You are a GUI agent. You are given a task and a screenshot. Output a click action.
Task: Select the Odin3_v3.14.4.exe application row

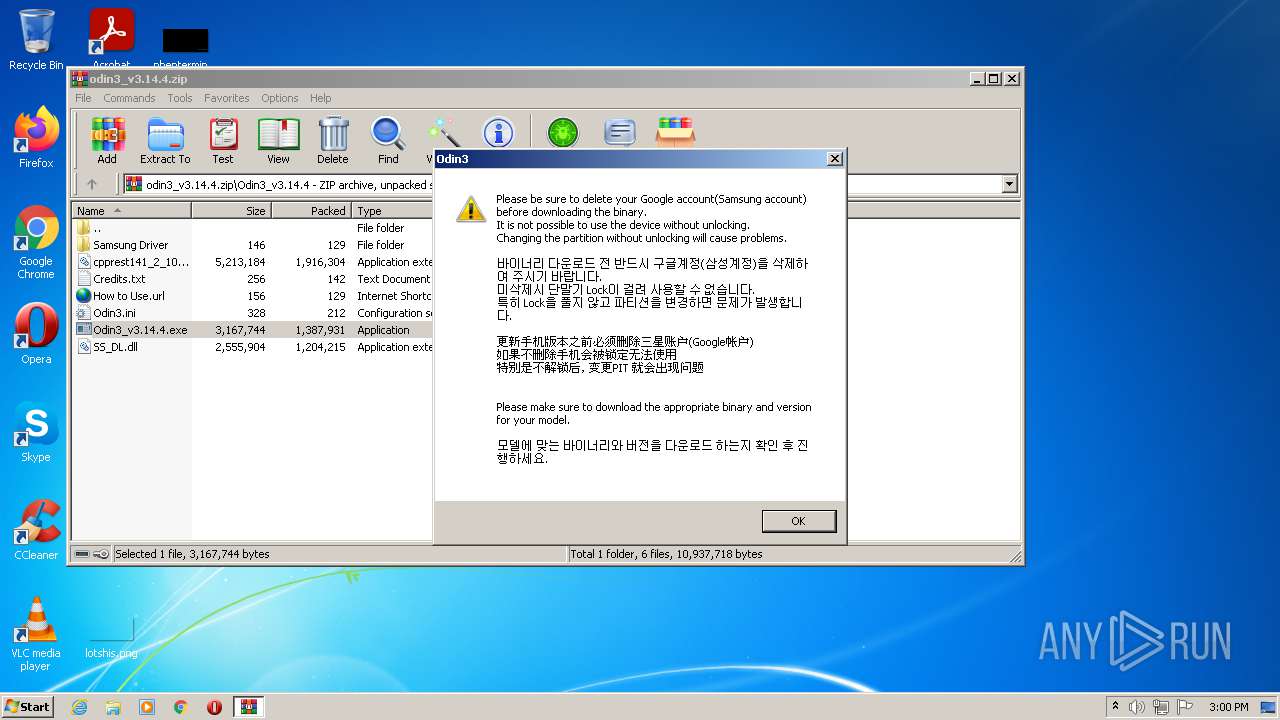(253, 330)
